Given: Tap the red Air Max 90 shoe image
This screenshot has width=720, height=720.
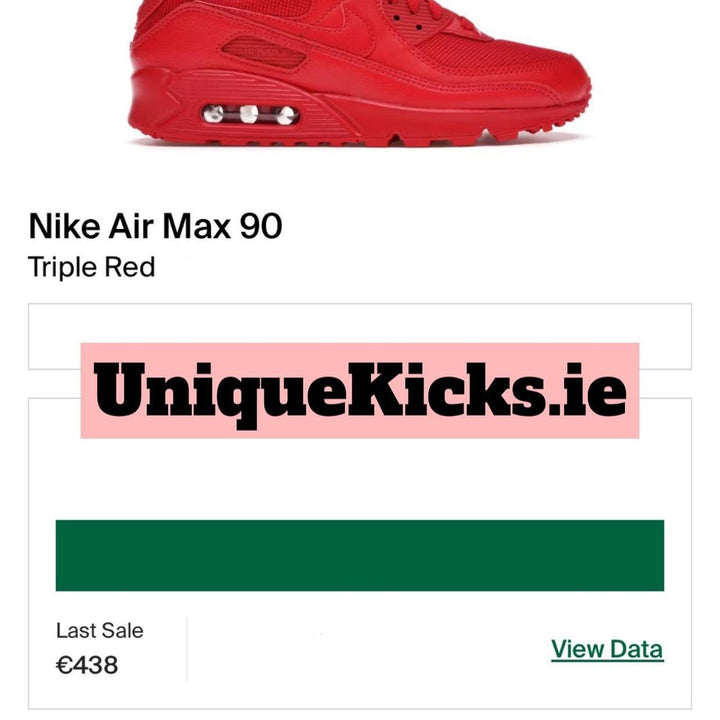Looking at the screenshot, I should (x=360, y=73).
